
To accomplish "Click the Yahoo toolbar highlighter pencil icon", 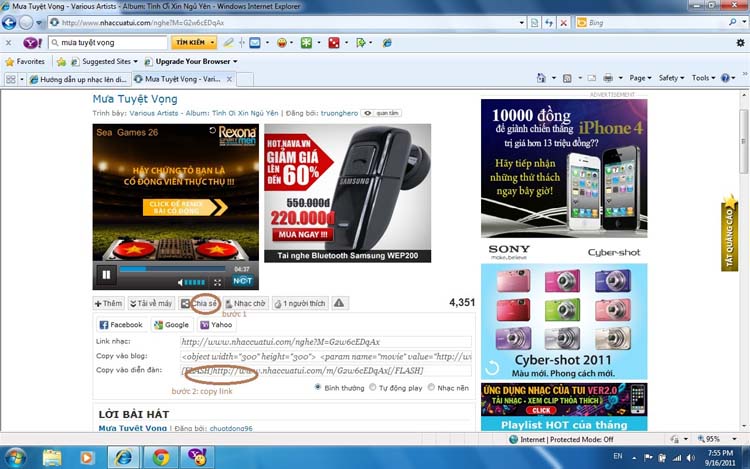I will point(229,43).
